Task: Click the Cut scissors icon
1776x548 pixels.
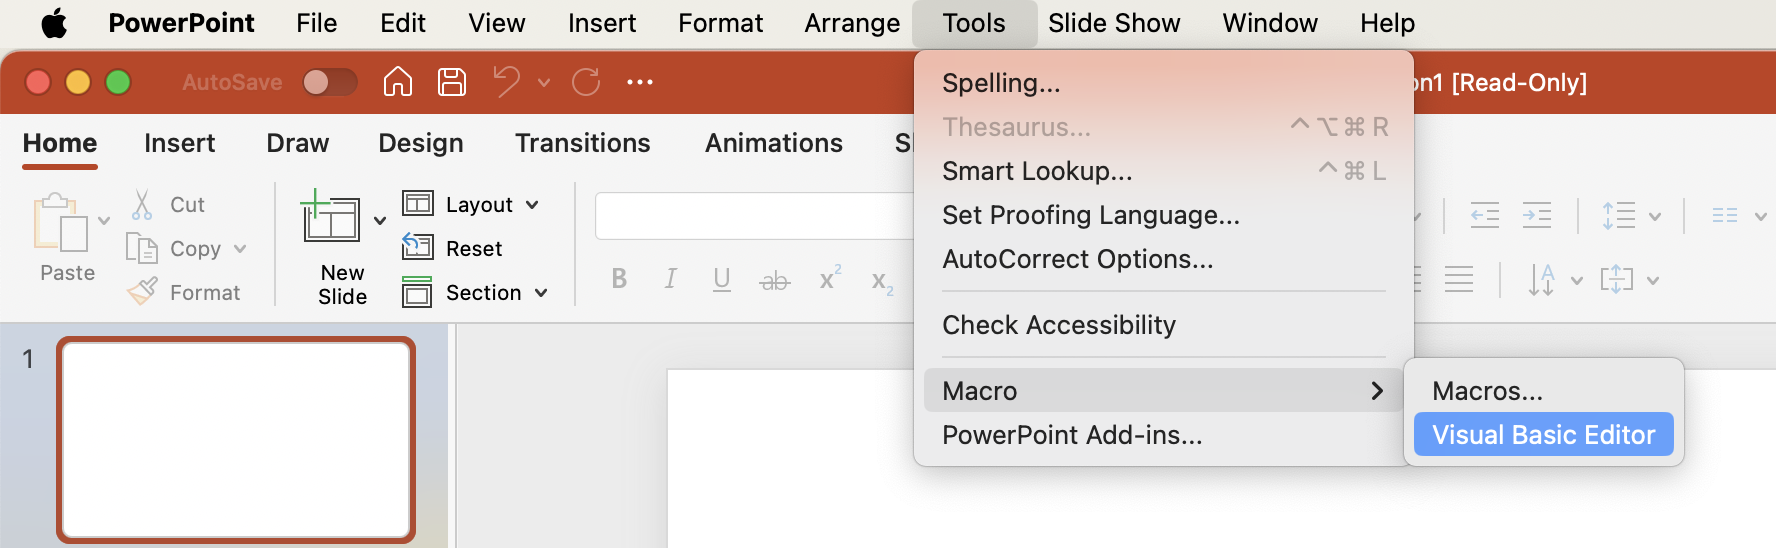Action: tap(142, 205)
